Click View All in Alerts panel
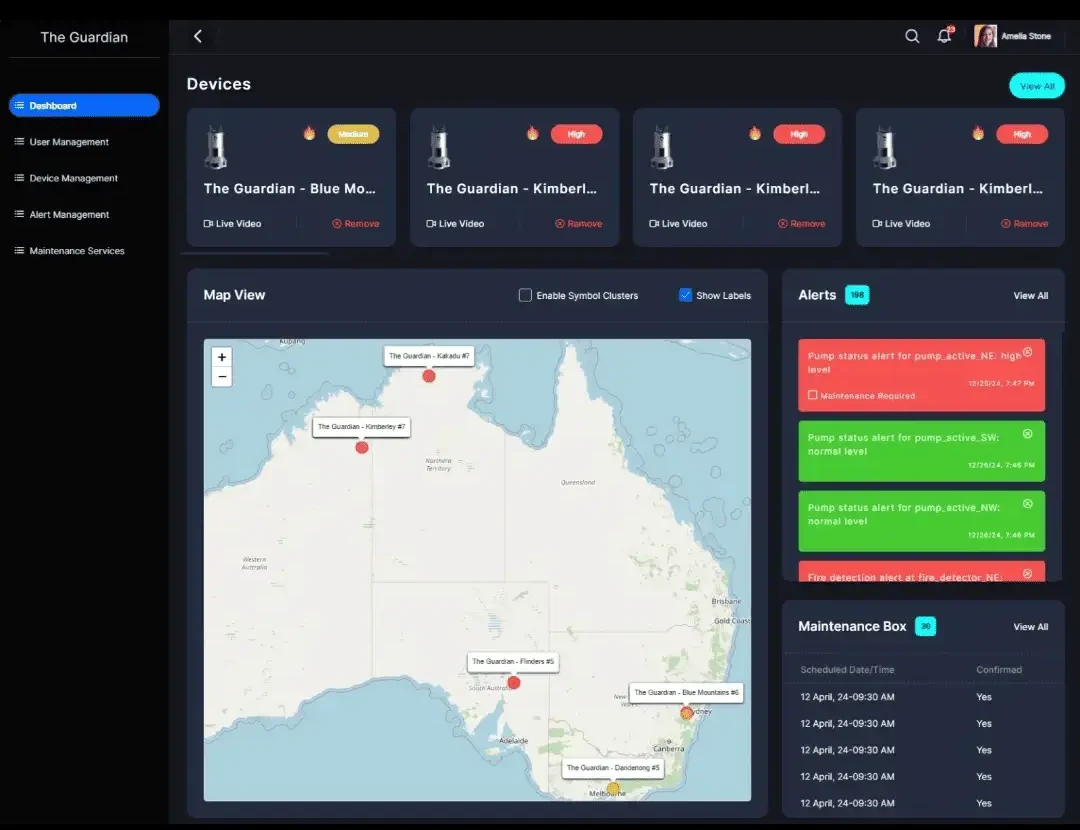1080x830 pixels. pos(1030,296)
